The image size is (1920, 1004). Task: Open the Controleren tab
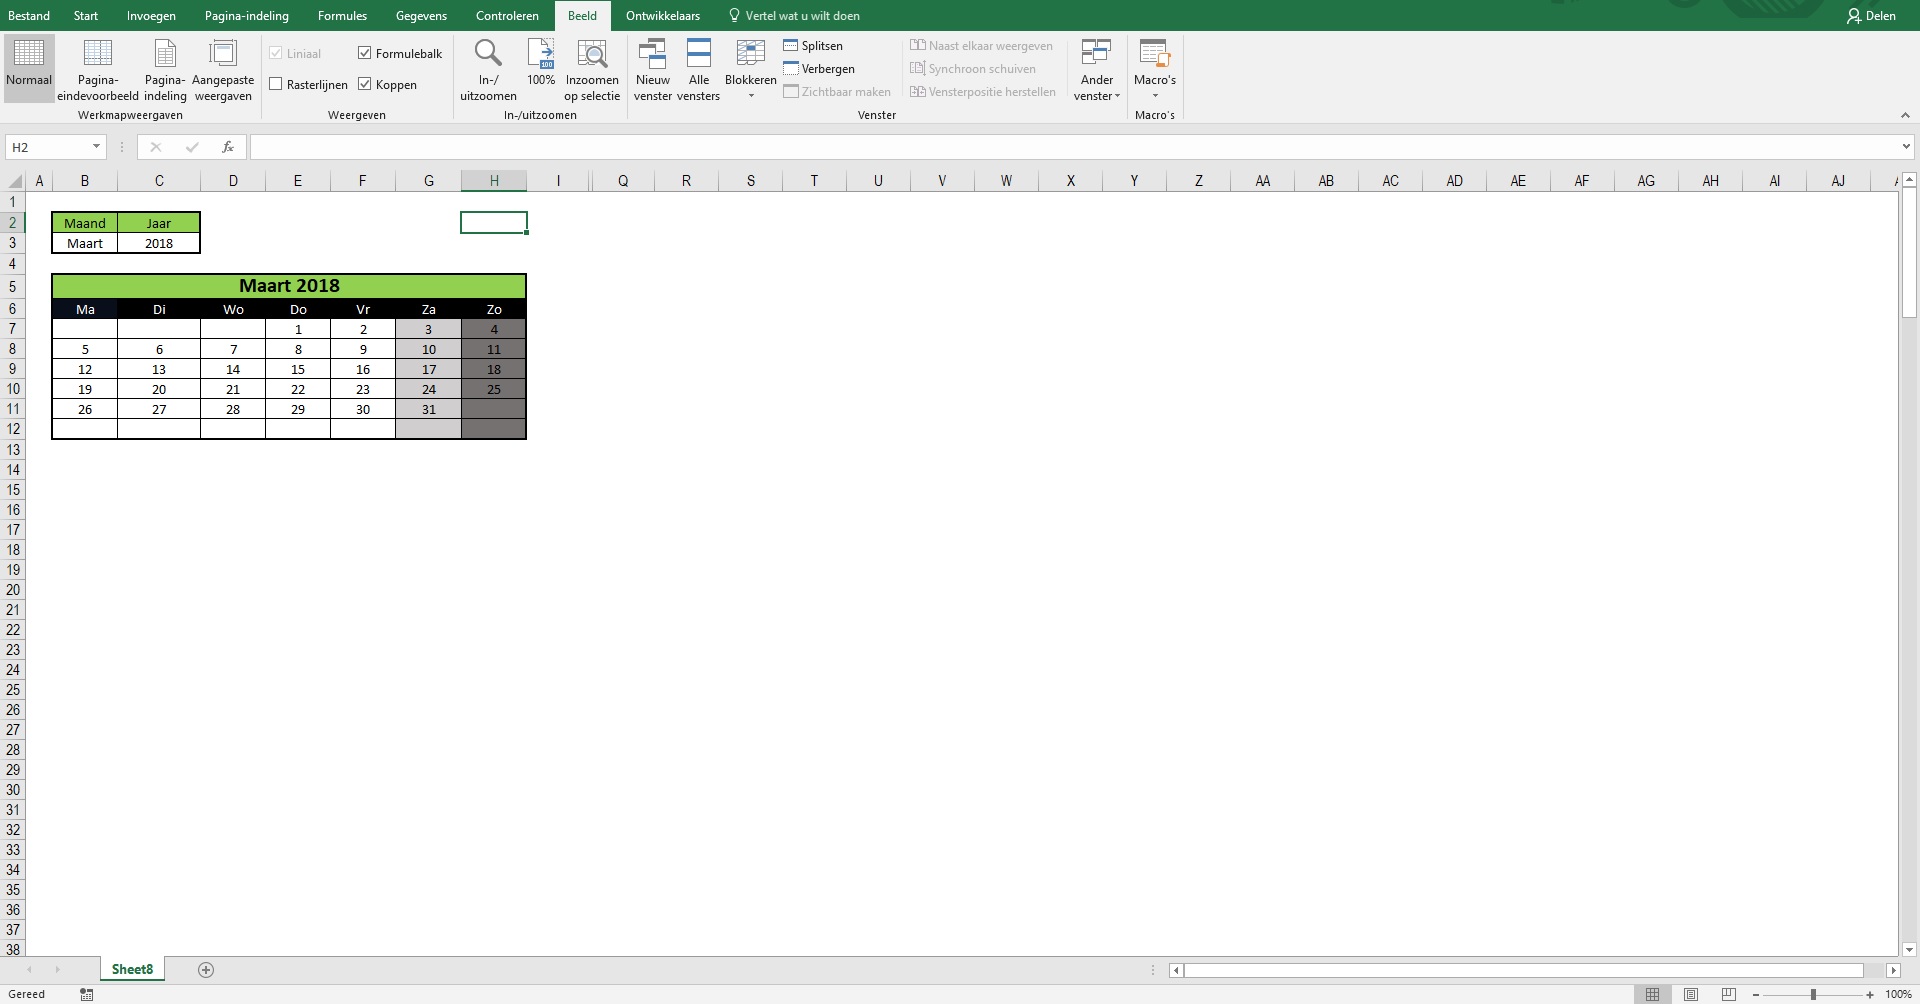coord(507,15)
